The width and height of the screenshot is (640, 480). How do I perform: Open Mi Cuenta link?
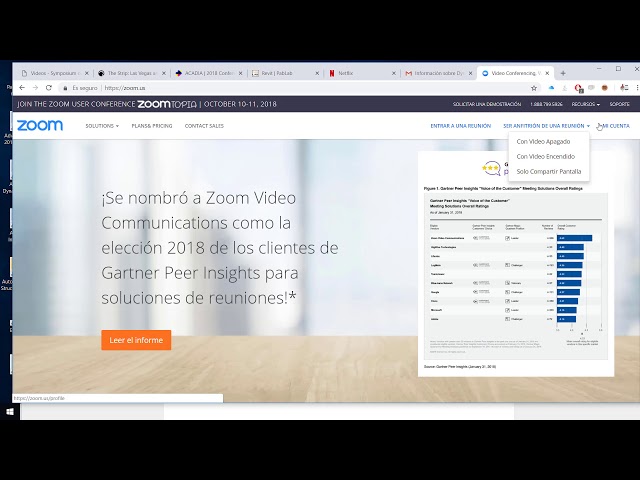coord(616,126)
